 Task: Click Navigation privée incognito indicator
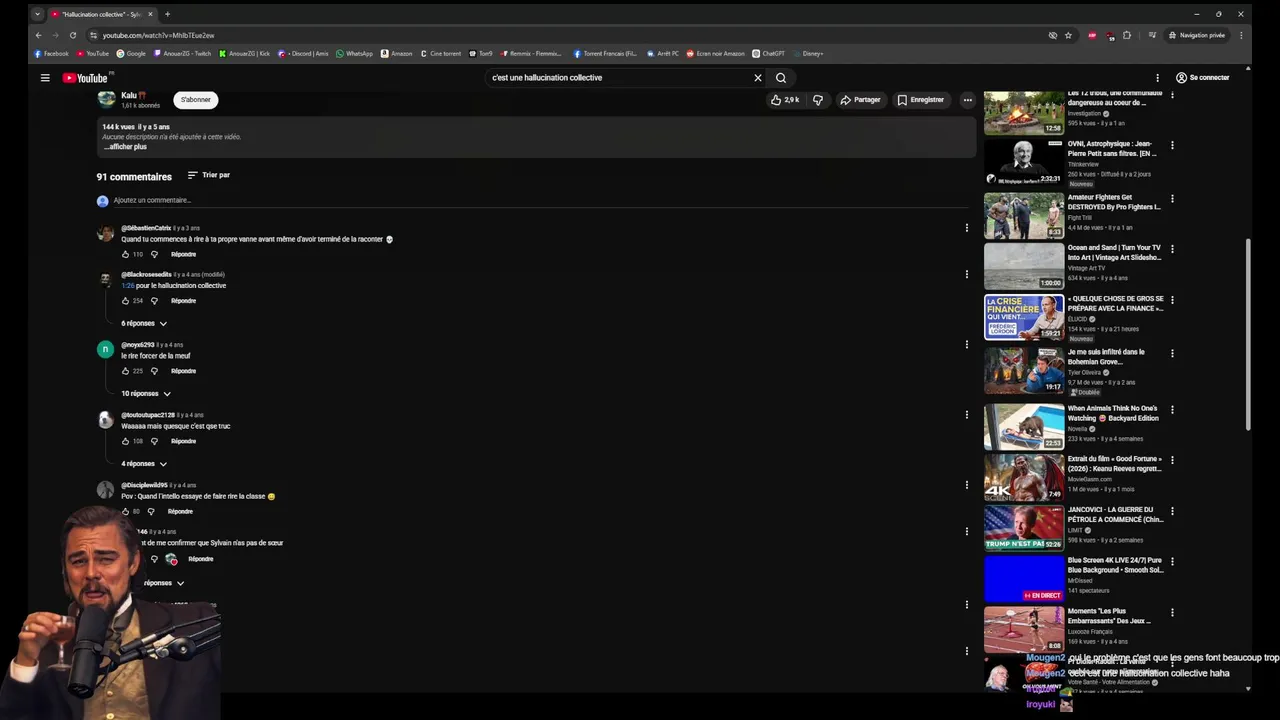(x=1196, y=35)
